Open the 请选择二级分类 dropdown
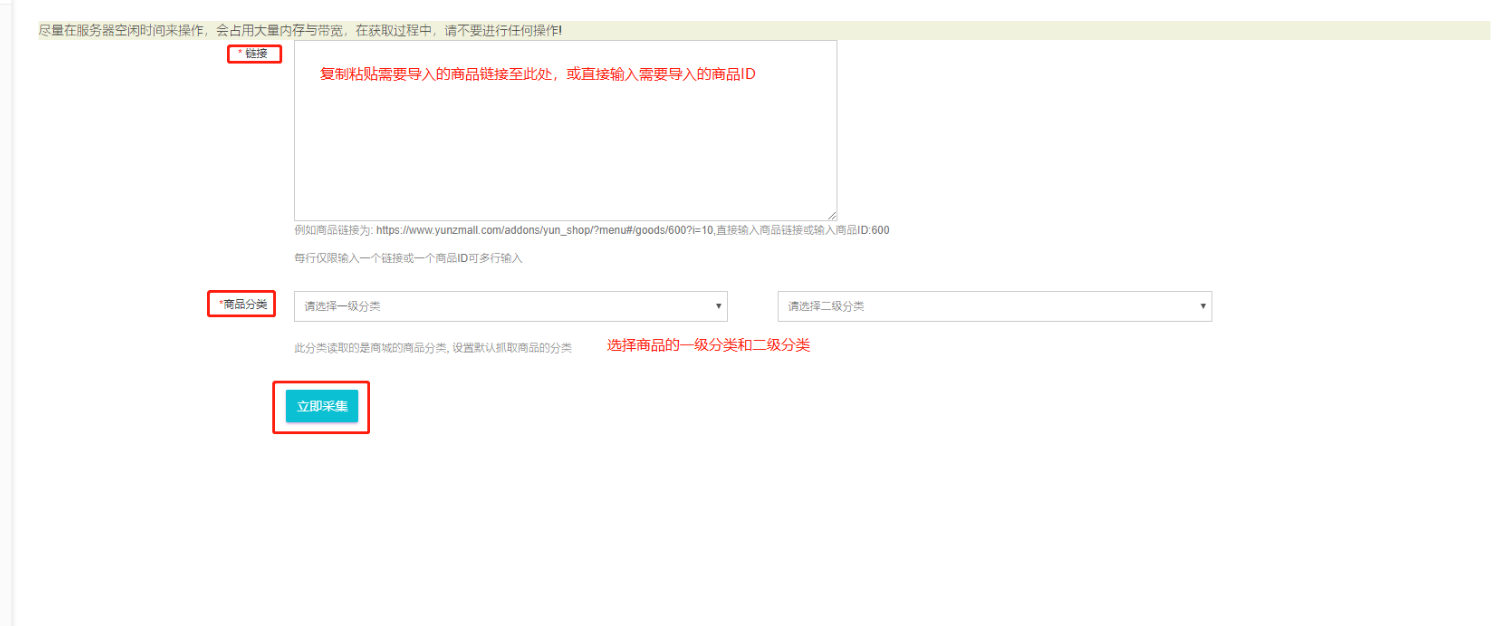The height and width of the screenshot is (626, 1507). [994, 306]
